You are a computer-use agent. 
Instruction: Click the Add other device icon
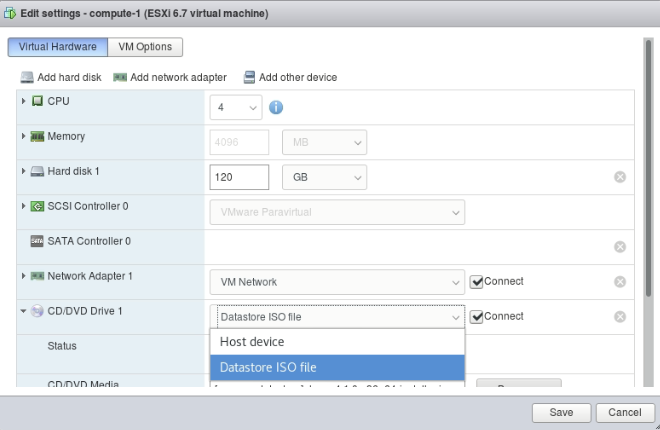pos(249,77)
